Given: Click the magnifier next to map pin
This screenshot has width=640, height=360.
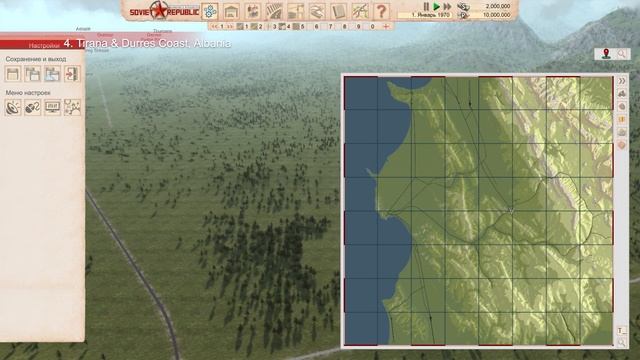Looking at the screenshot, I should tap(621, 53).
